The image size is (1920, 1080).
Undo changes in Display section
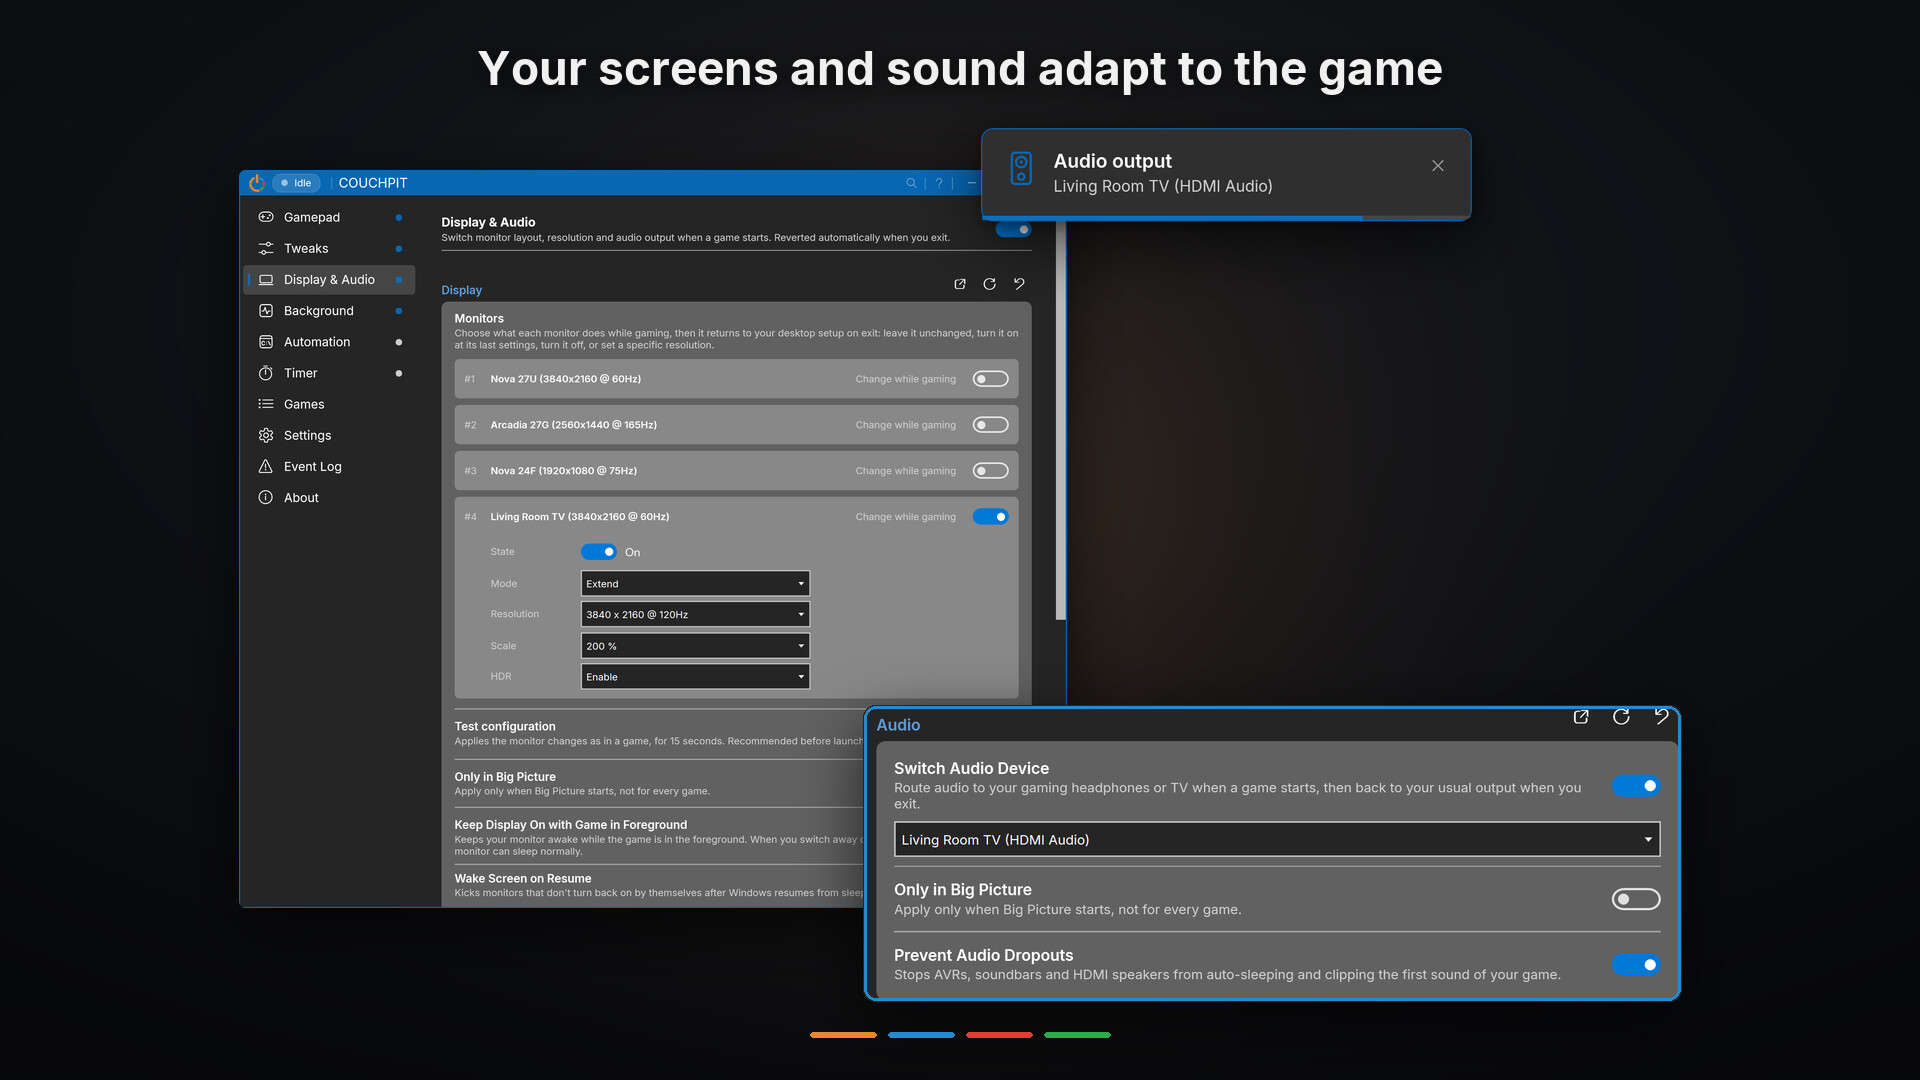tap(1019, 284)
